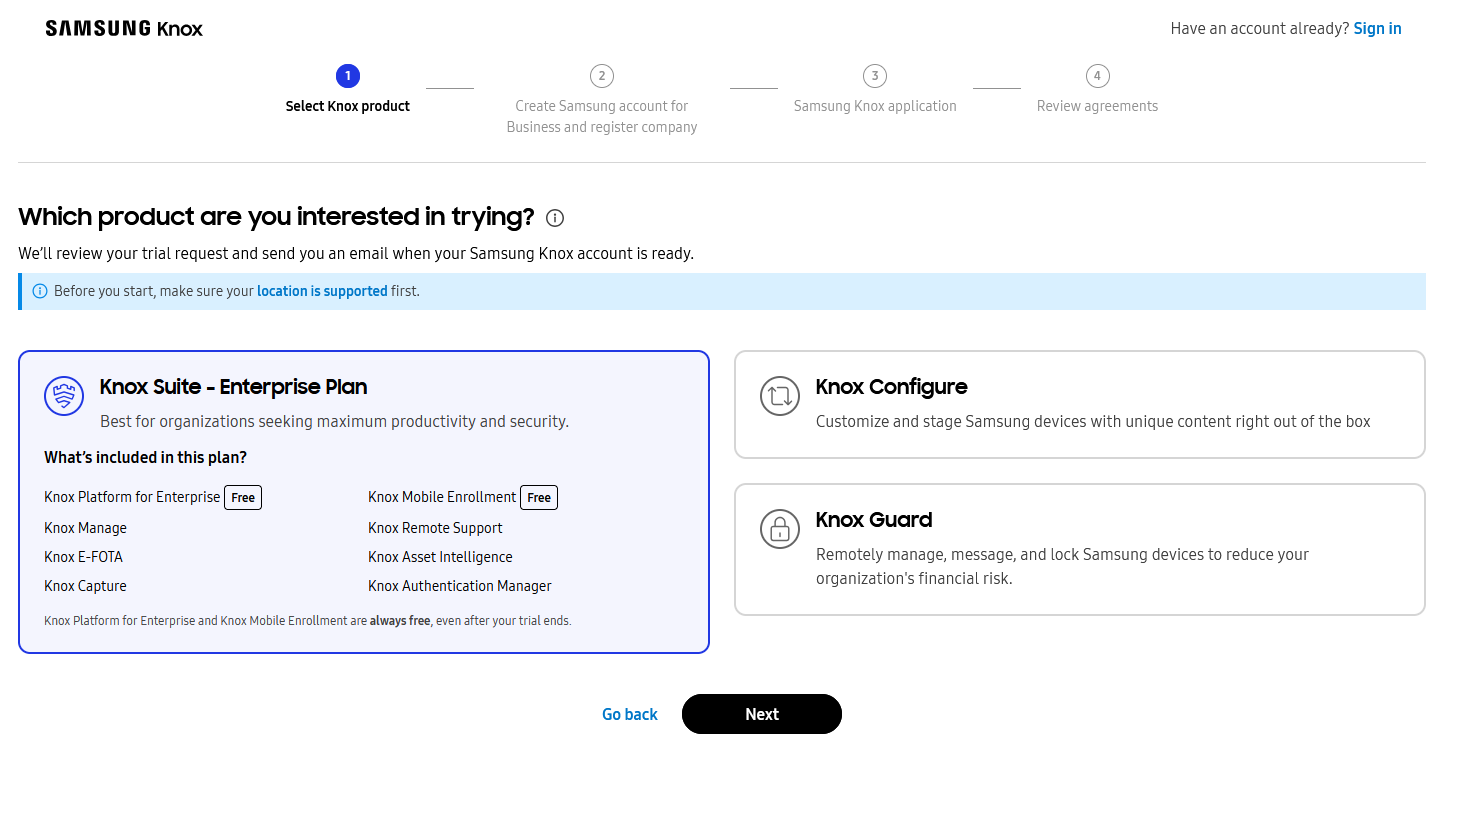Click Create Samsung account for Business step label

pos(602,116)
